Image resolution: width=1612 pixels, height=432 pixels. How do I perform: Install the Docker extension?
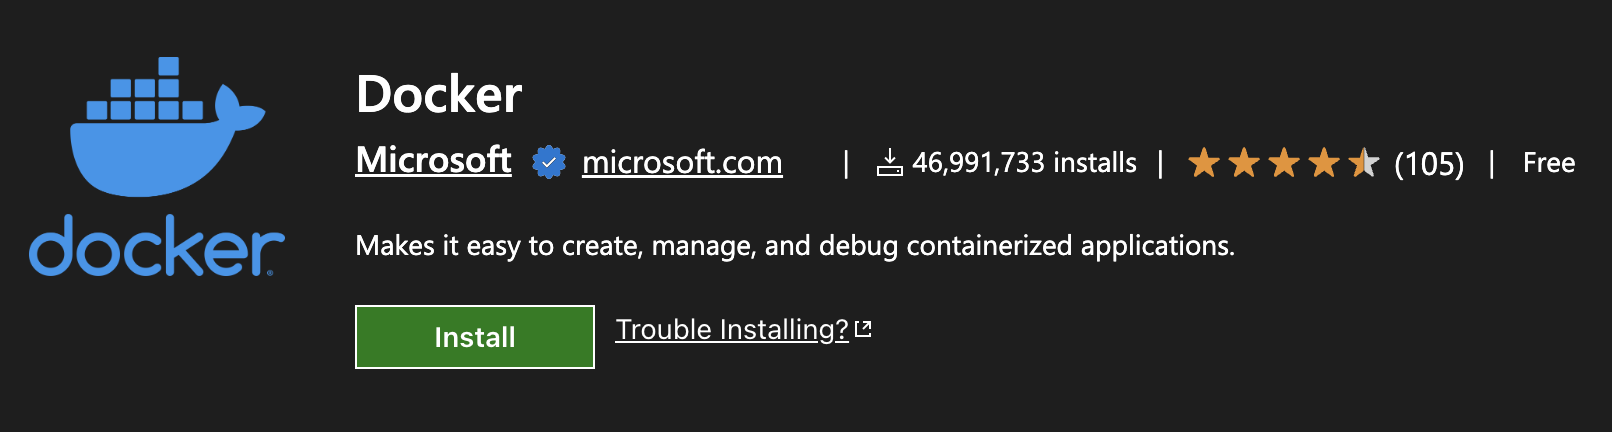click(x=475, y=337)
